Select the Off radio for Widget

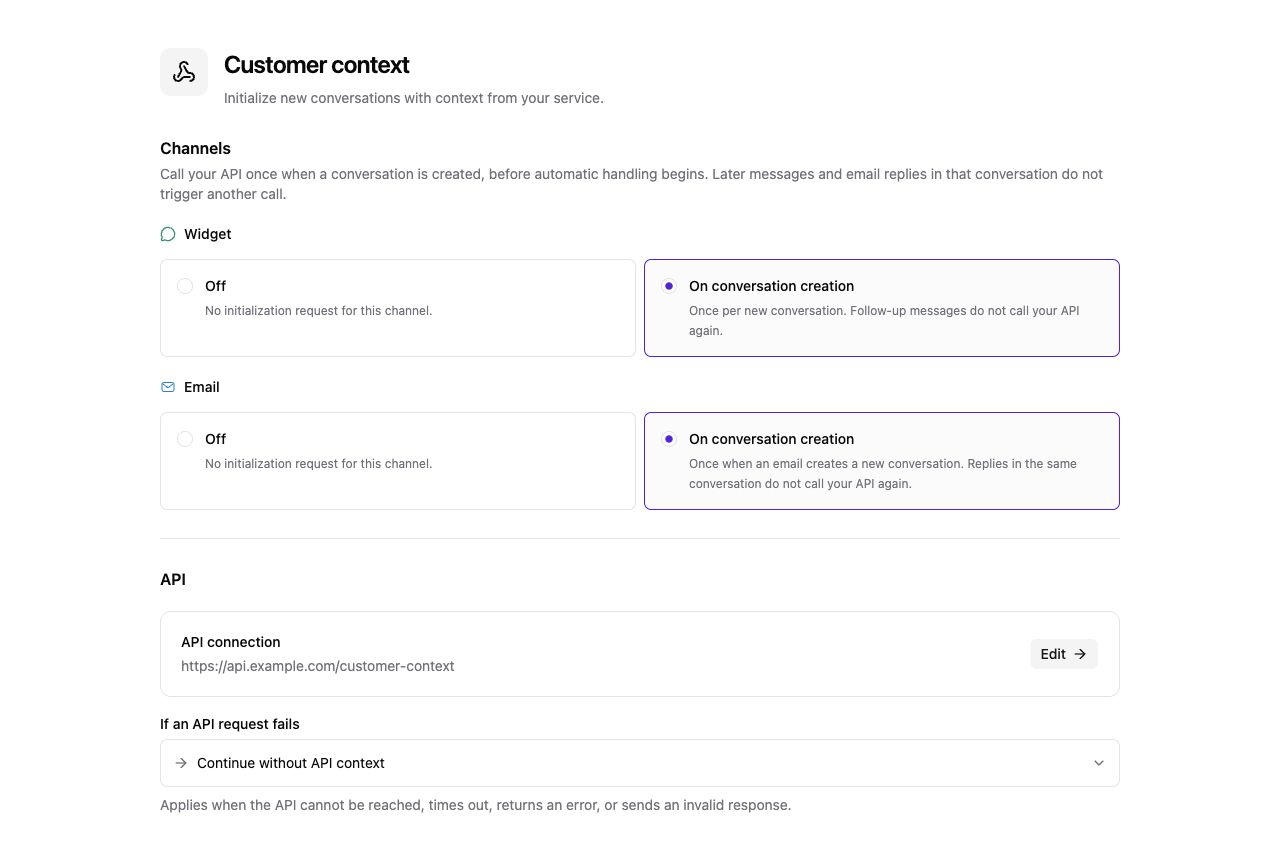tap(185, 286)
